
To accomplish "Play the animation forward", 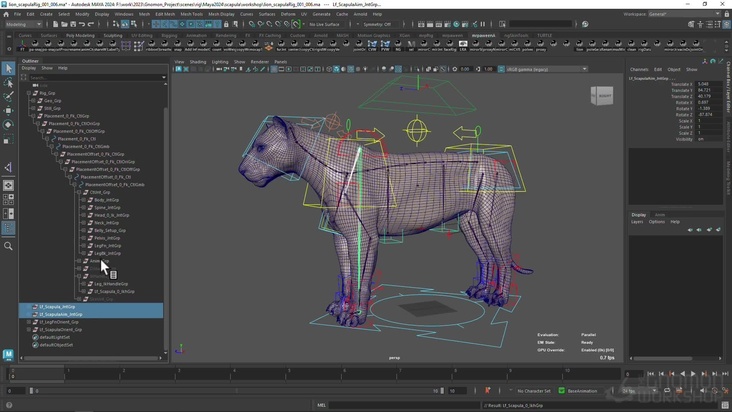I will (694, 374).
